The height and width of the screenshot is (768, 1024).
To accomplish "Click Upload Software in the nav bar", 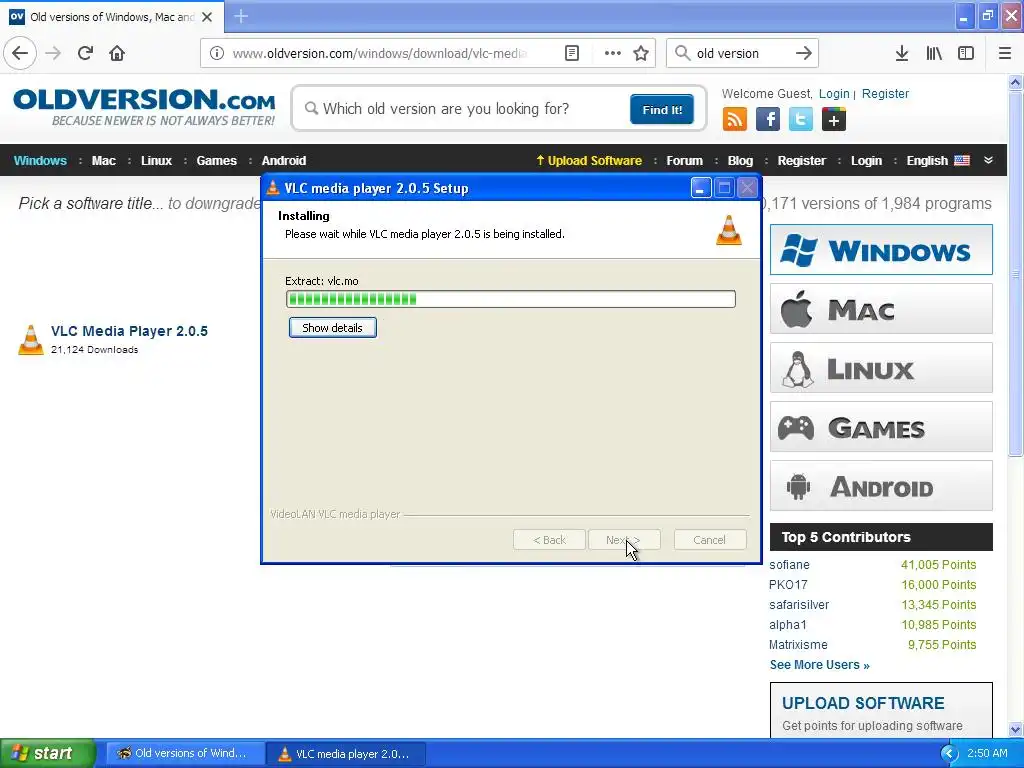I will pyautogui.click(x=589, y=161).
